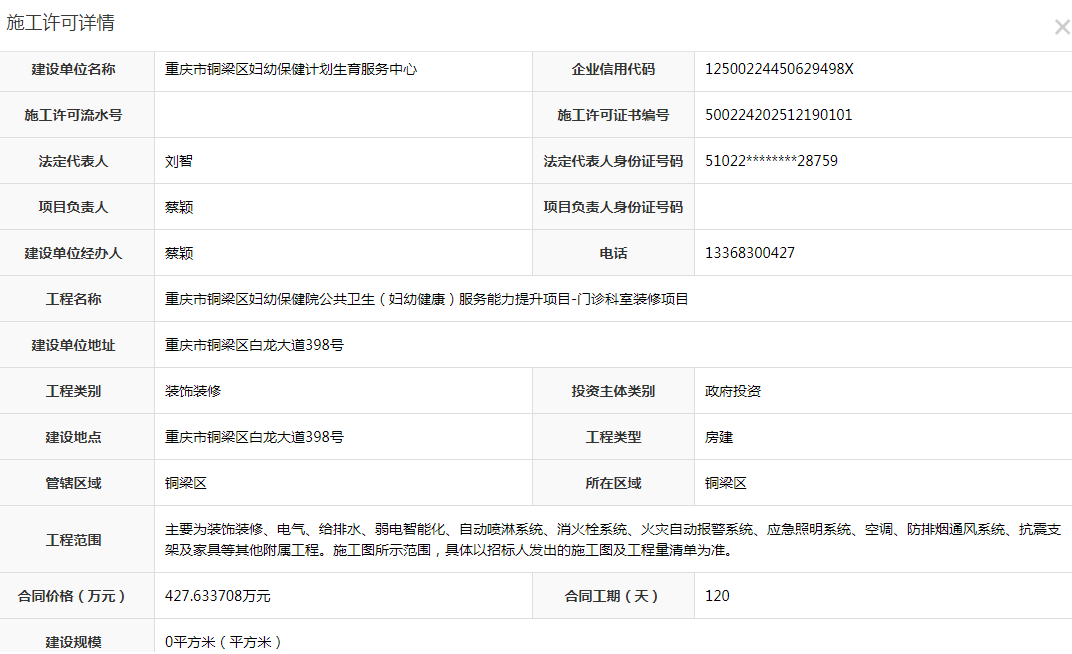This screenshot has width=1072, height=654.
Task: Click the 建设地点 address value
Action: tap(255, 437)
